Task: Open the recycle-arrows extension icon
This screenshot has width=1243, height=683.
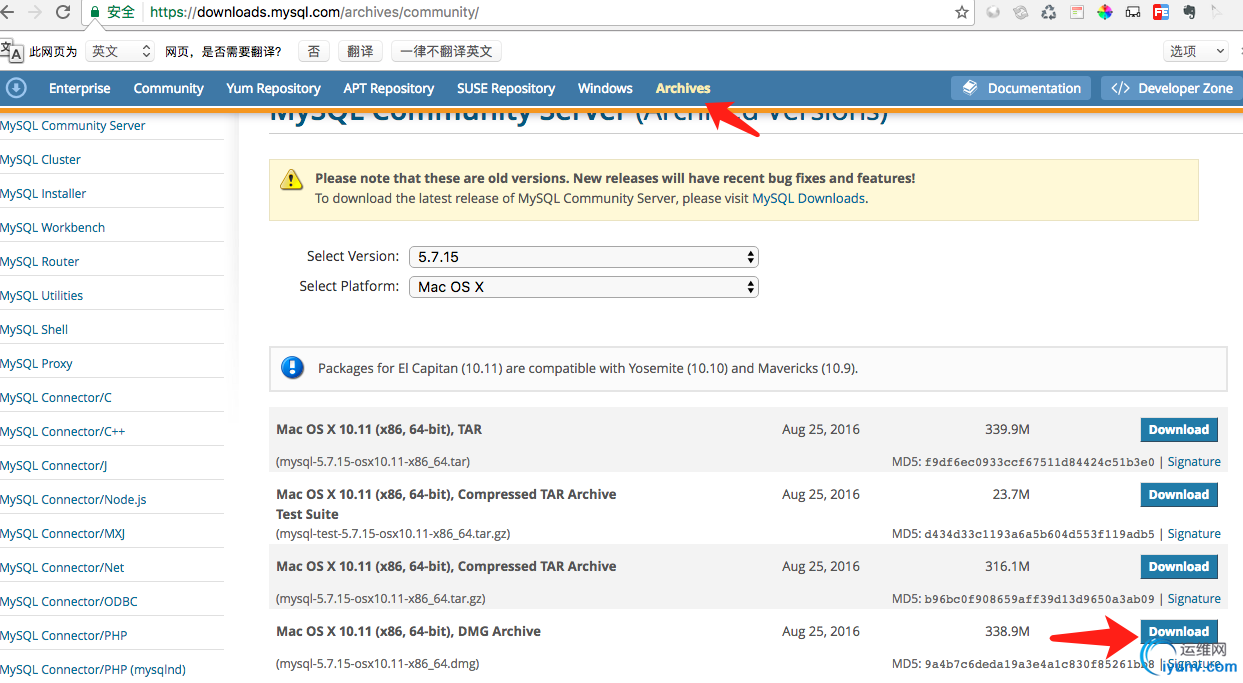Action: click(1049, 12)
